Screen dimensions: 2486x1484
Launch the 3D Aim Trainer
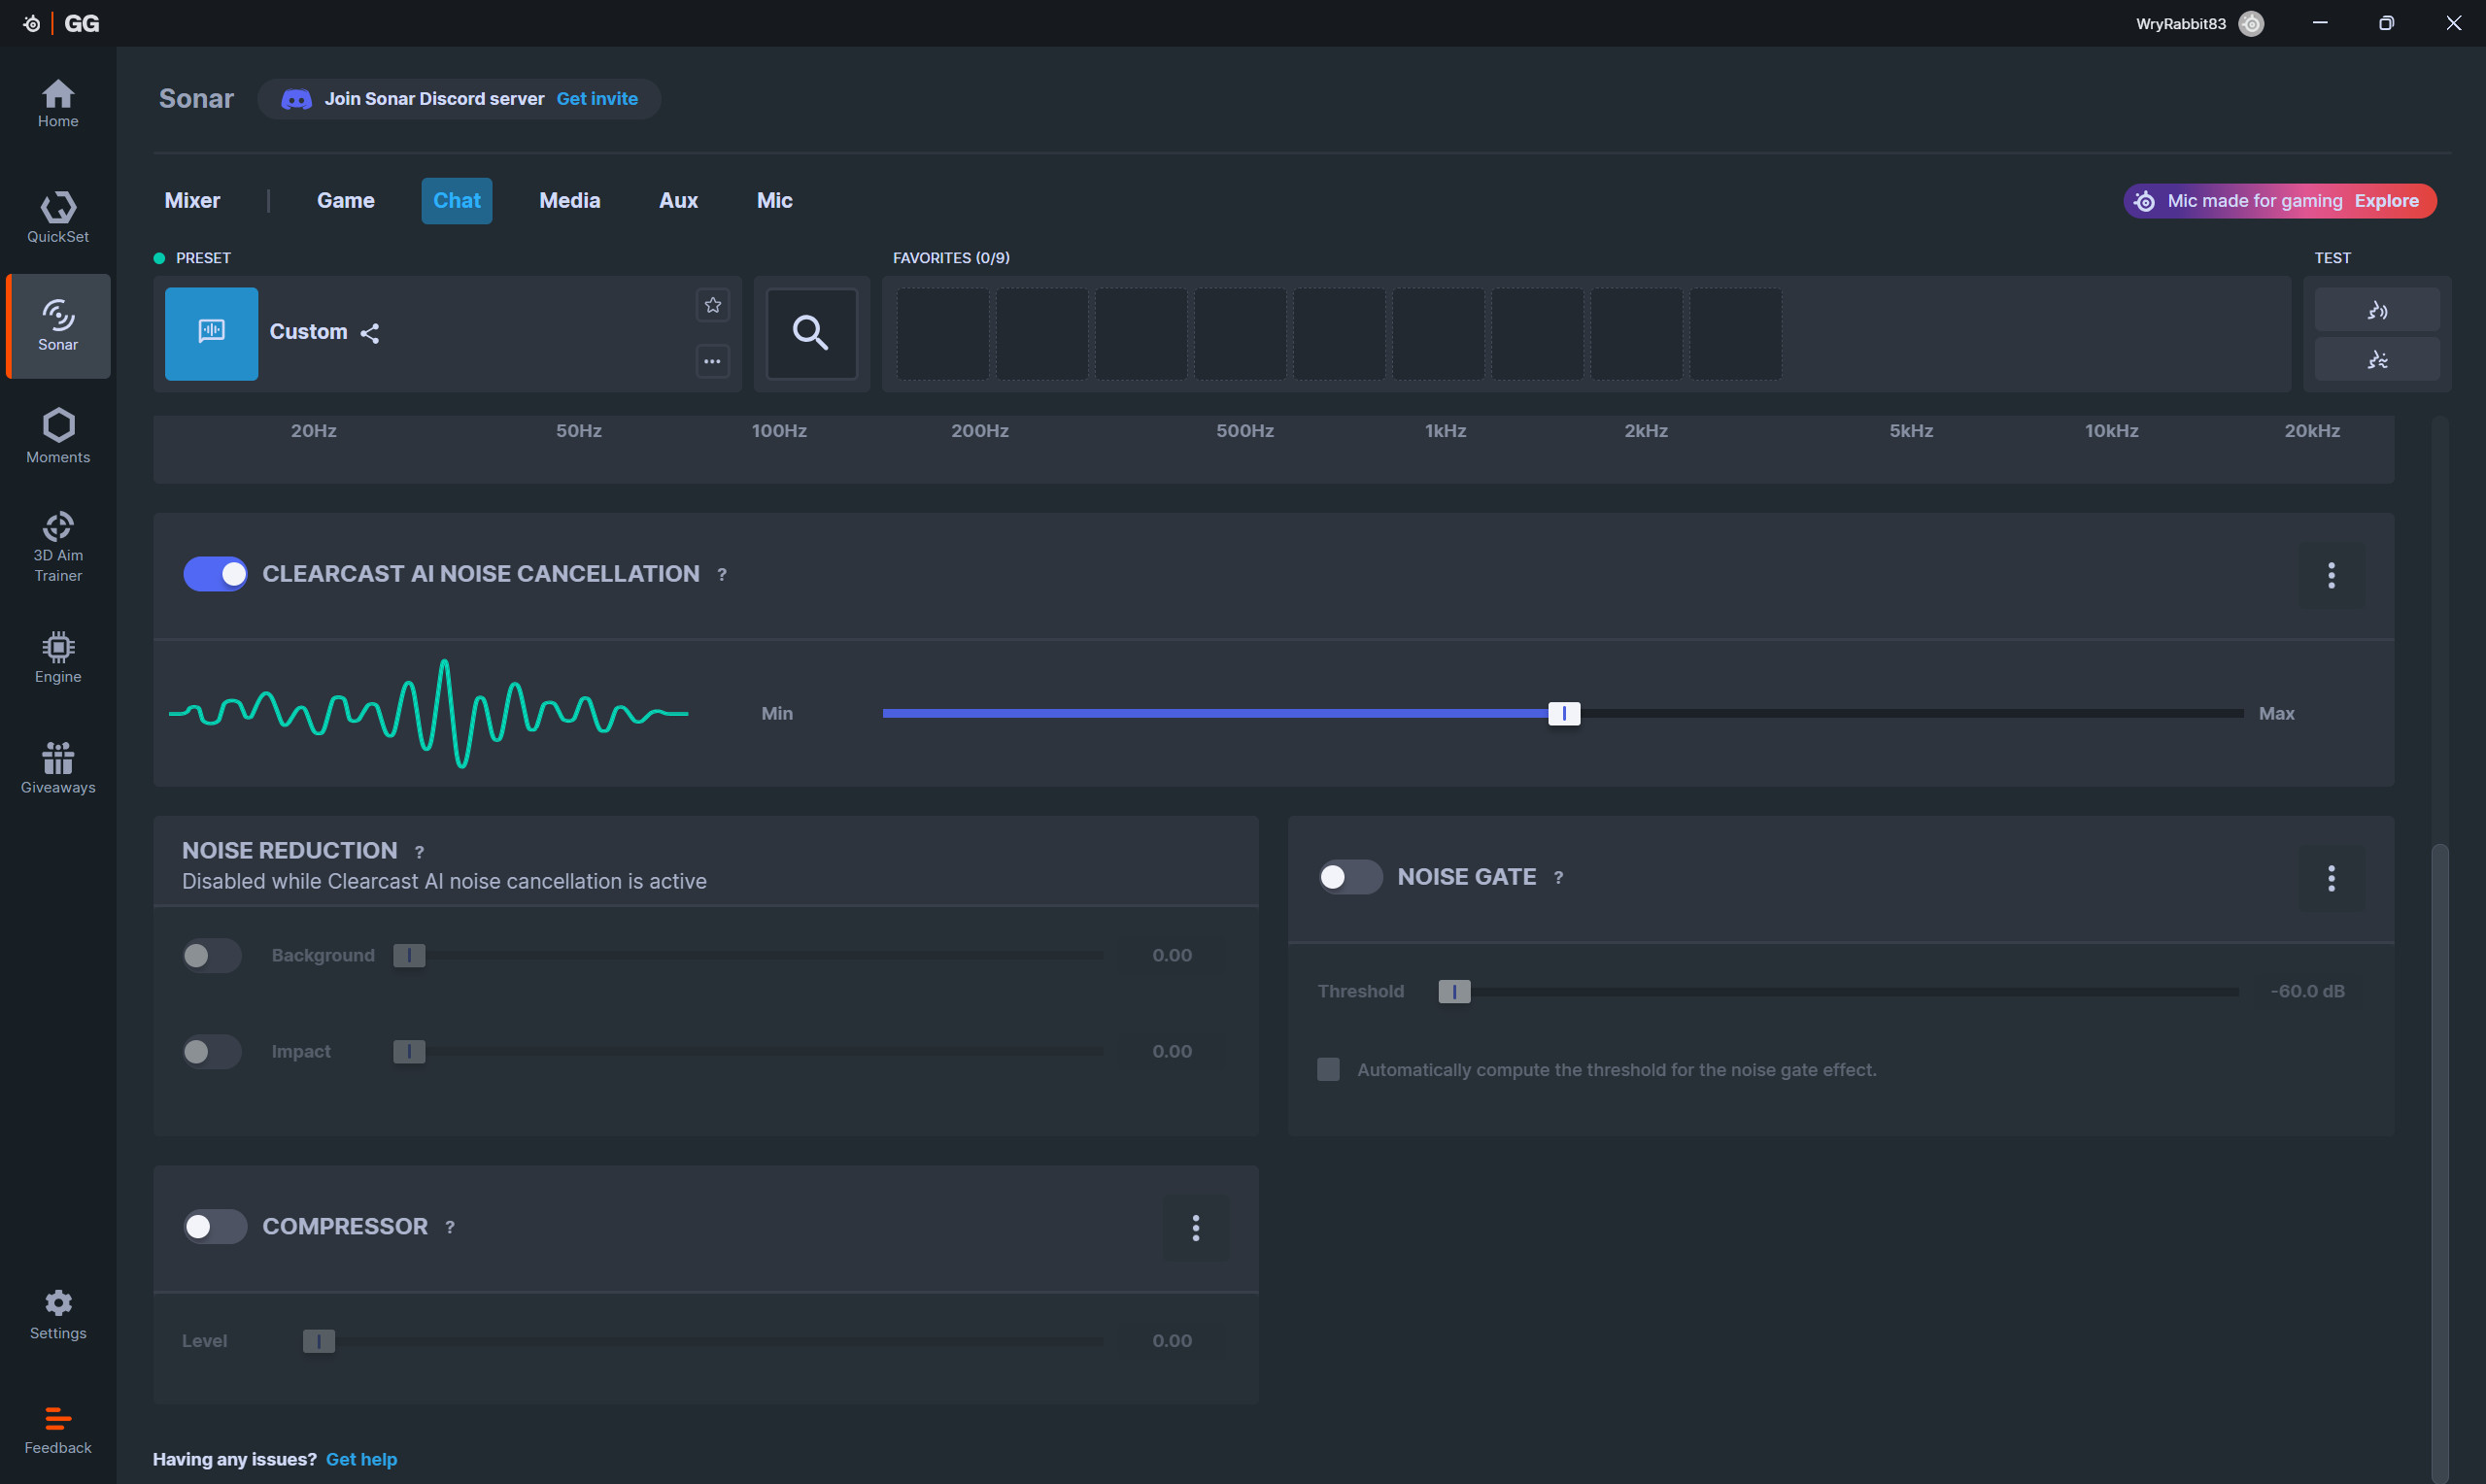[58, 547]
